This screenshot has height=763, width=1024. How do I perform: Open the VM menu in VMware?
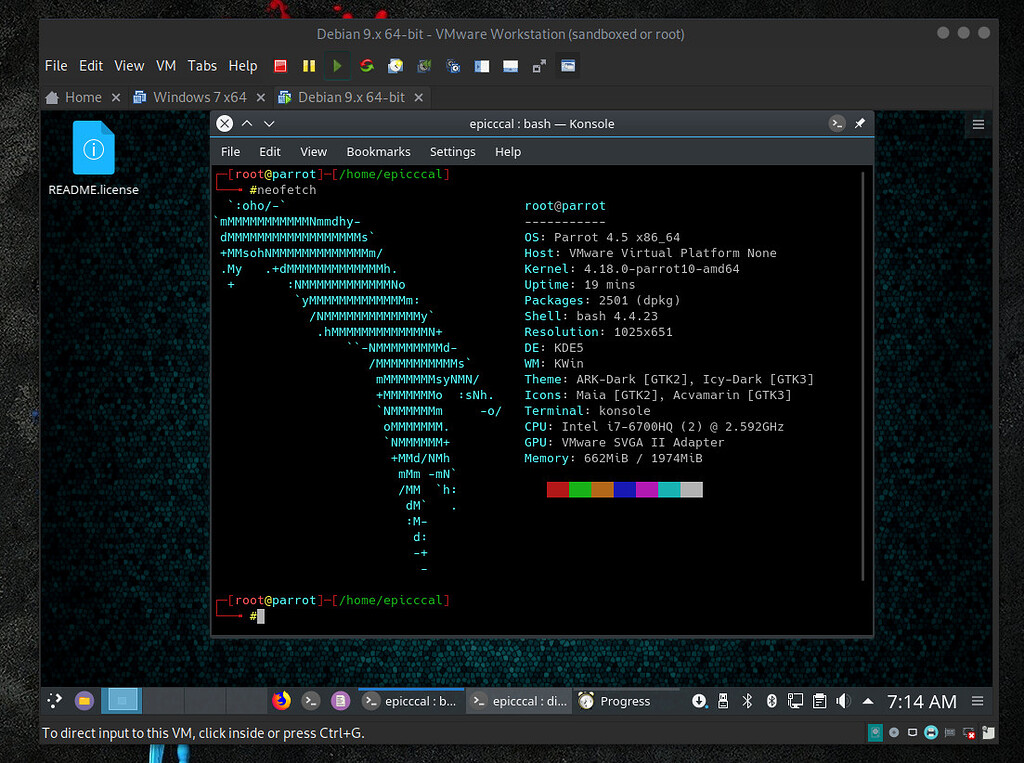pos(166,66)
